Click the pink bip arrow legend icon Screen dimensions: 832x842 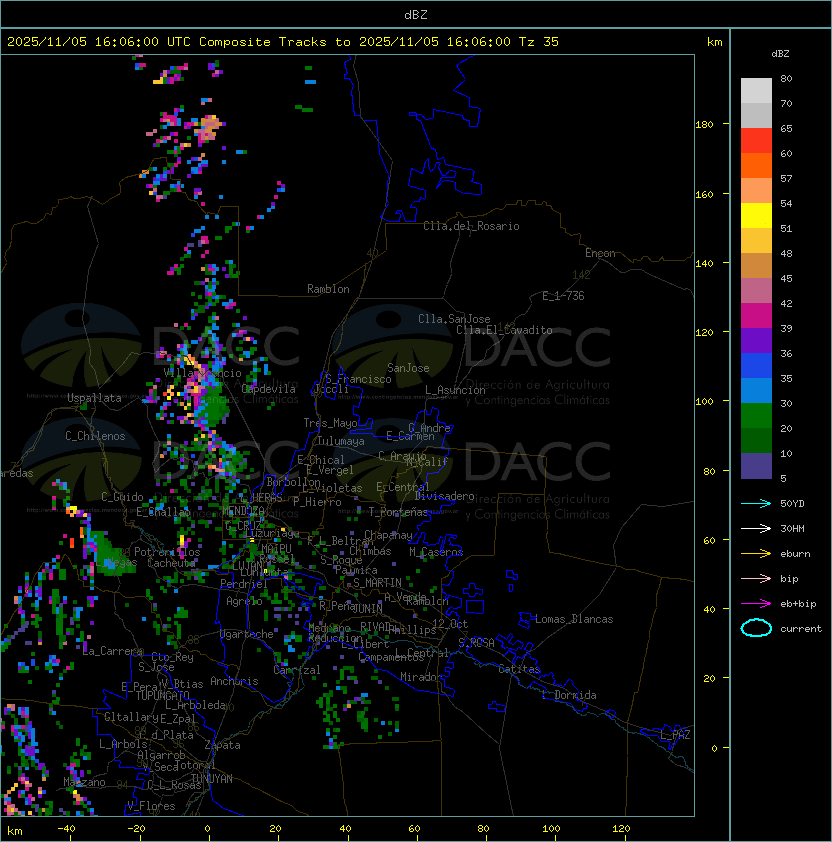tap(756, 578)
